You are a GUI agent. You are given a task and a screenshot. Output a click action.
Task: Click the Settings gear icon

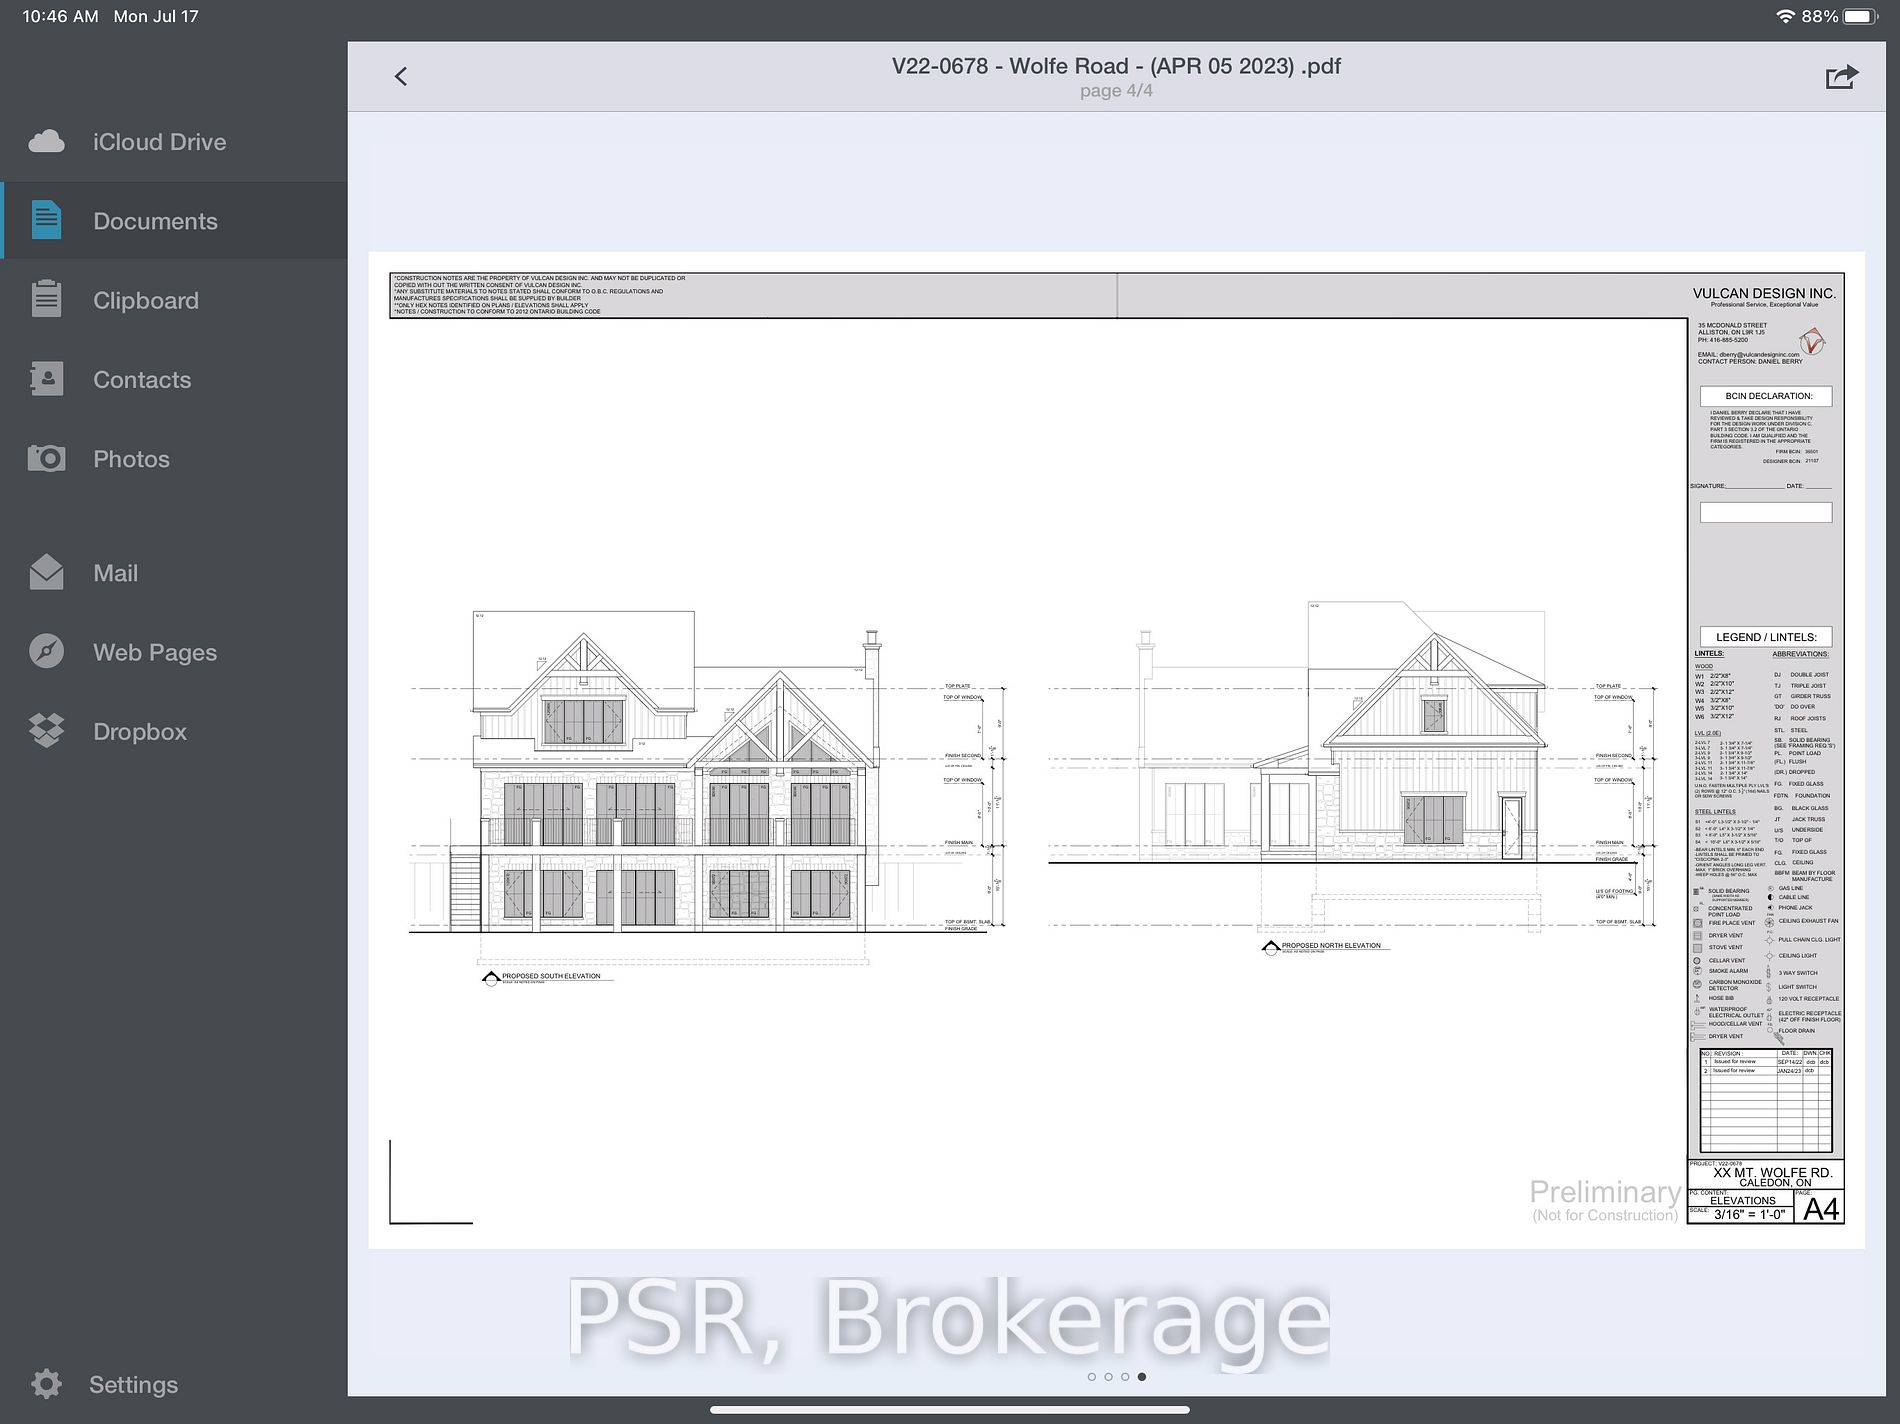tap(47, 1384)
